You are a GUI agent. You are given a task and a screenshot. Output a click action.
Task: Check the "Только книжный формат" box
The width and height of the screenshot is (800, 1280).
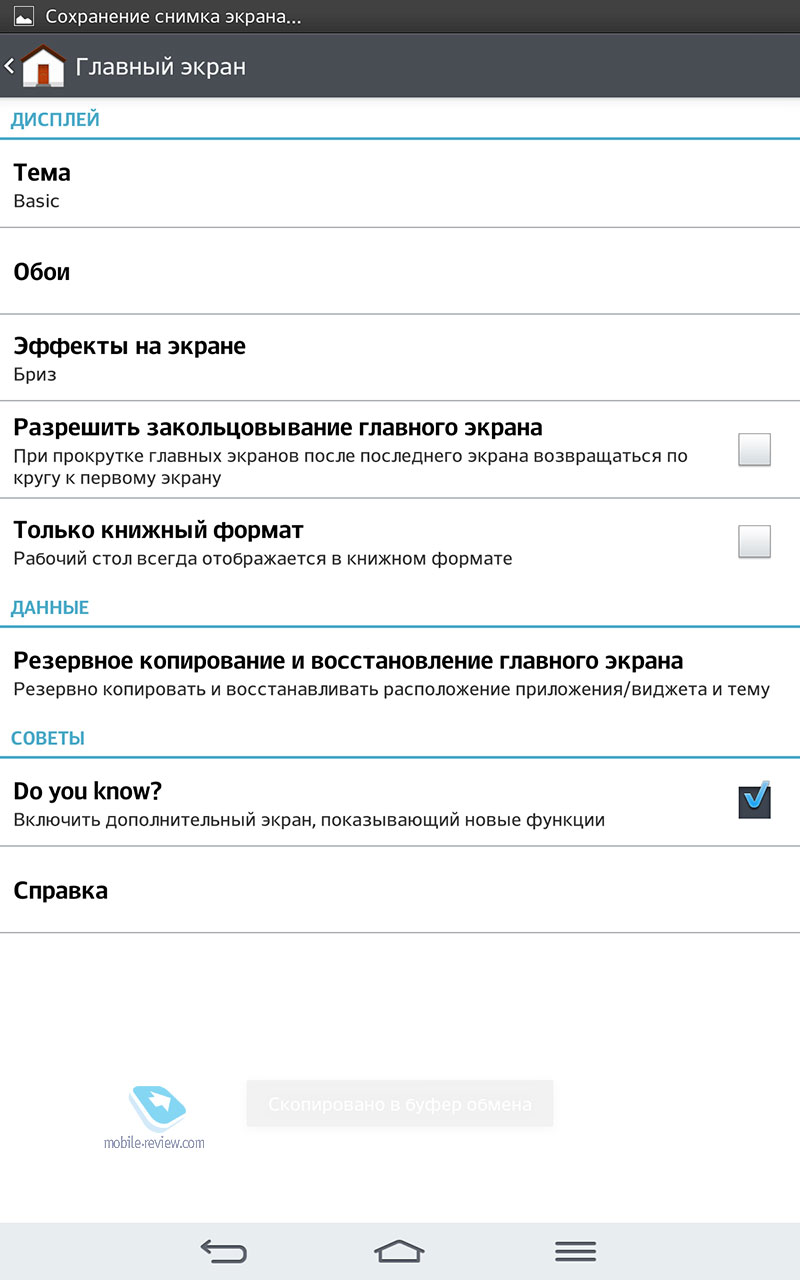755,541
